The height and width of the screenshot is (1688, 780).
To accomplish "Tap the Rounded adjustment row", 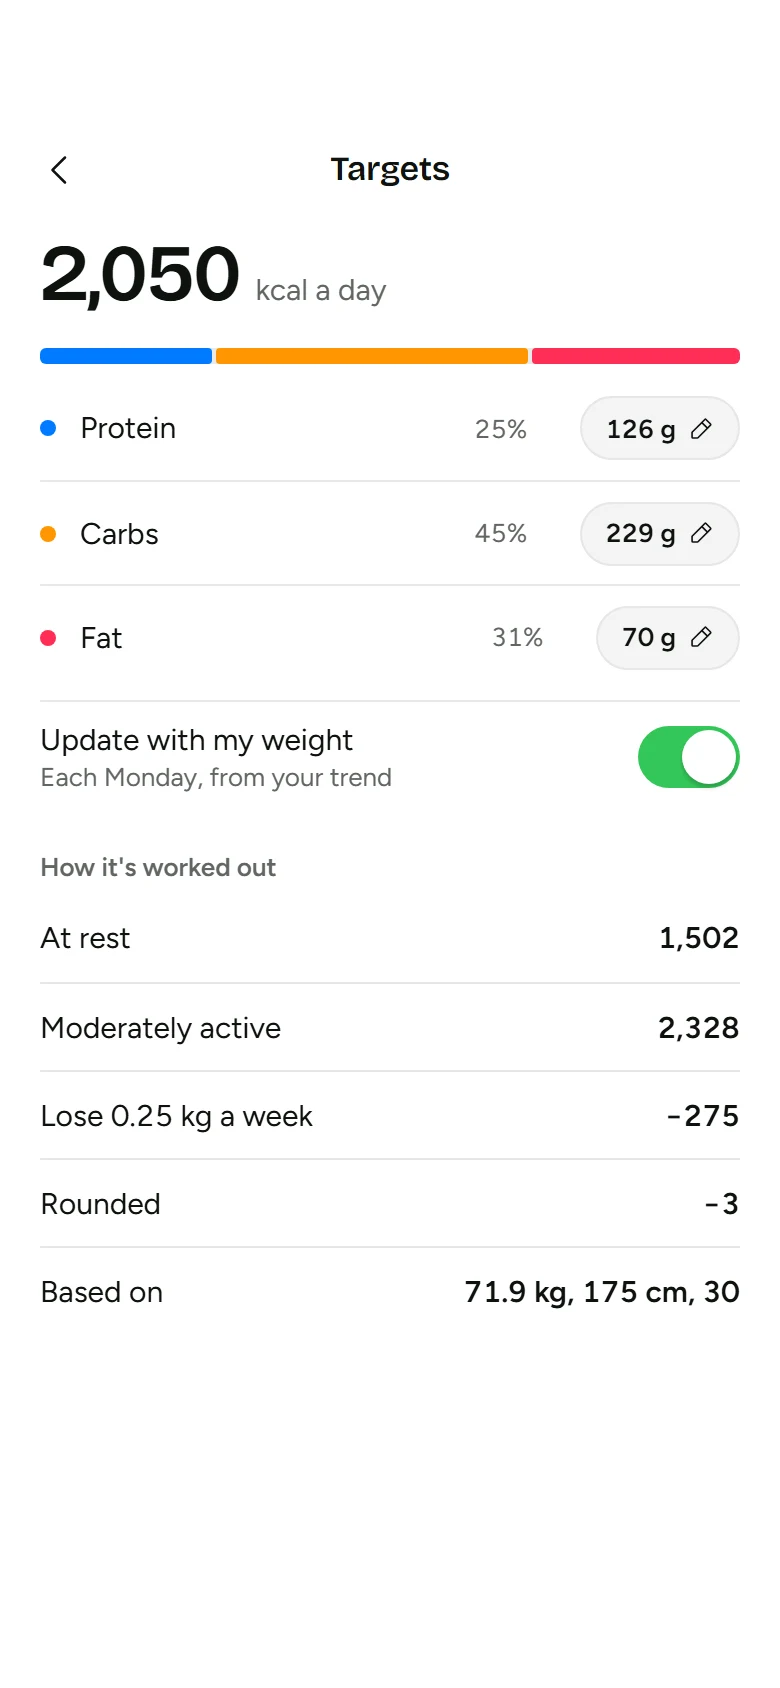I will 390,1204.
